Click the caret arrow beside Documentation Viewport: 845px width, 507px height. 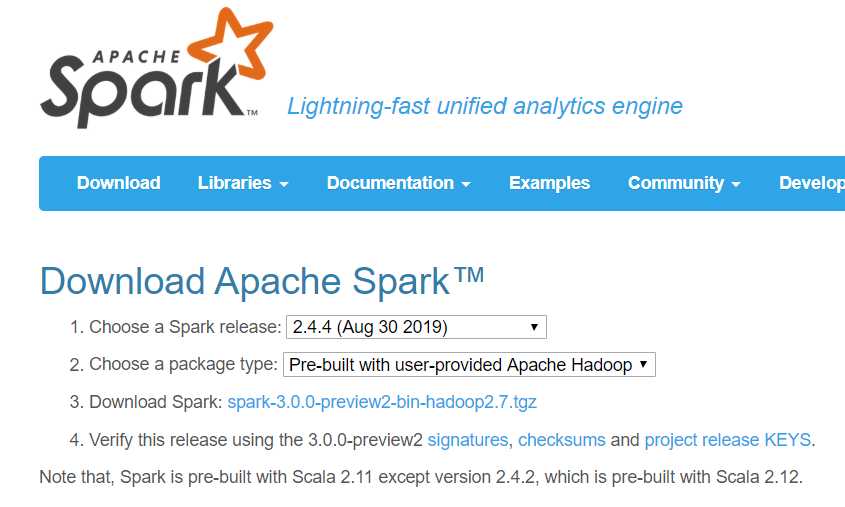(x=466, y=185)
